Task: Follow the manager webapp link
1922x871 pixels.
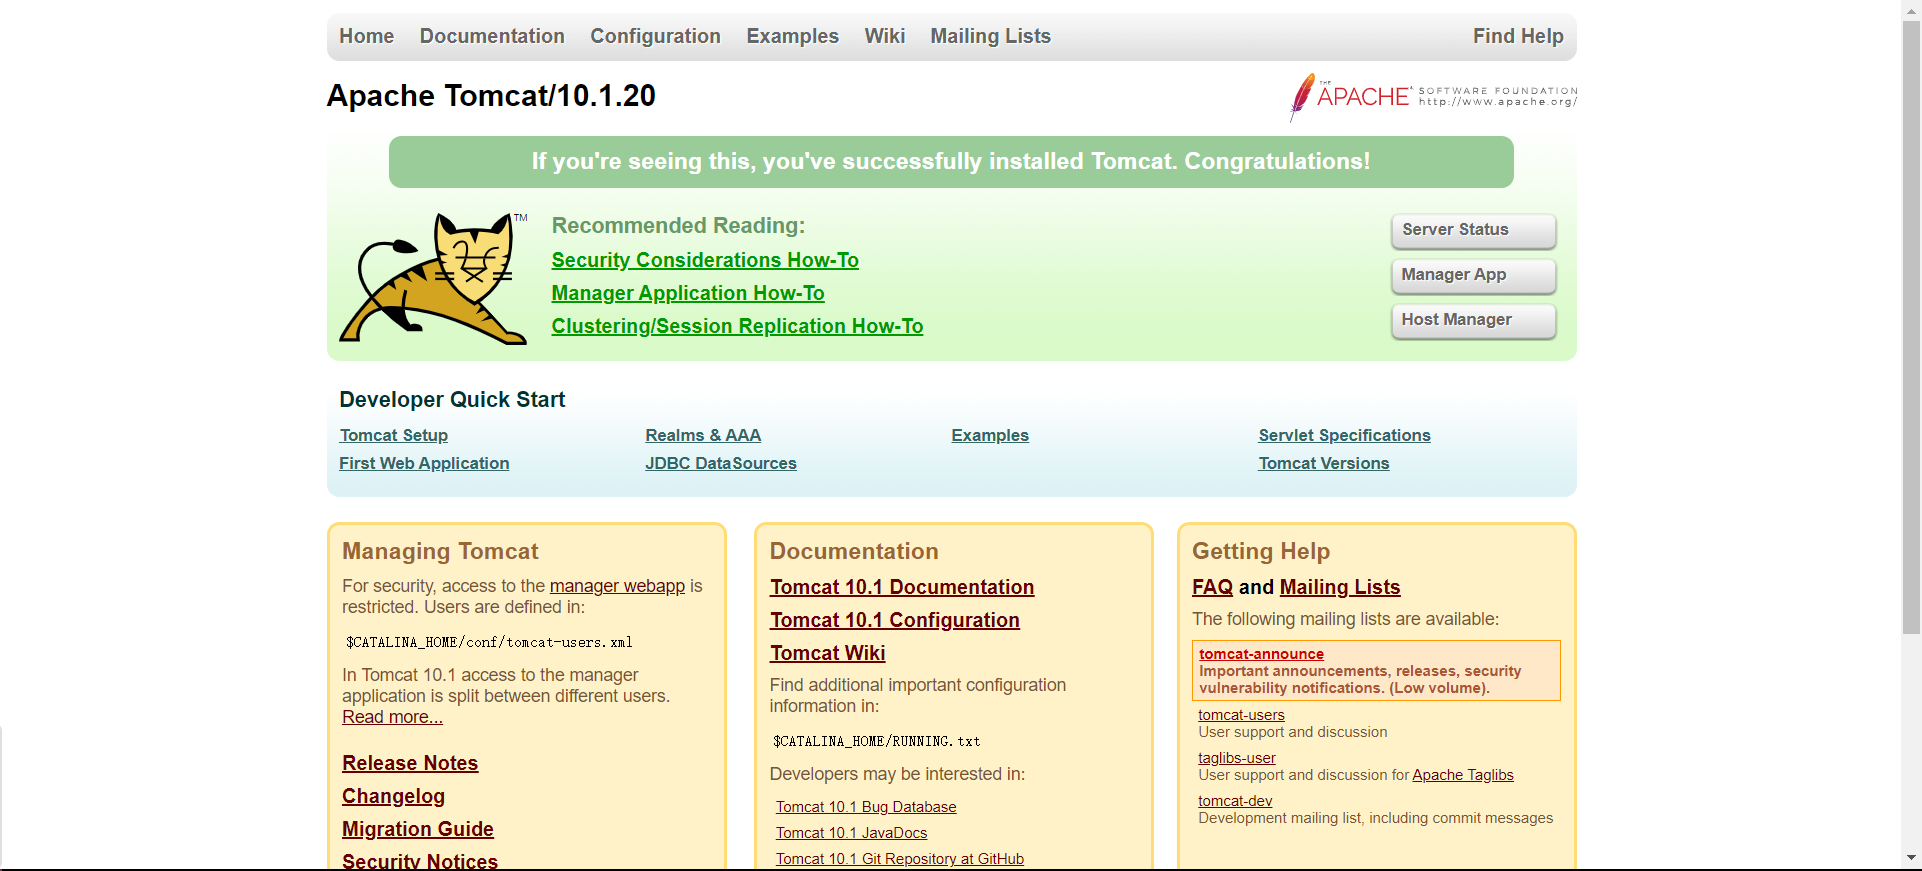Action: (x=617, y=586)
